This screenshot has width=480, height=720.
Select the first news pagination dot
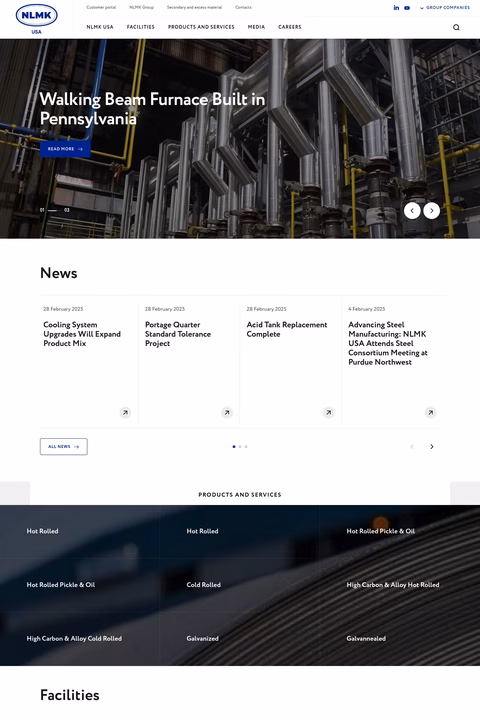click(x=234, y=446)
